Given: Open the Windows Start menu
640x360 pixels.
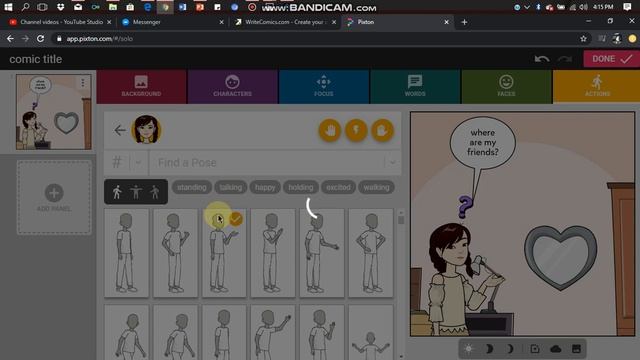Looking at the screenshot, I should click(x=8, y=7).
